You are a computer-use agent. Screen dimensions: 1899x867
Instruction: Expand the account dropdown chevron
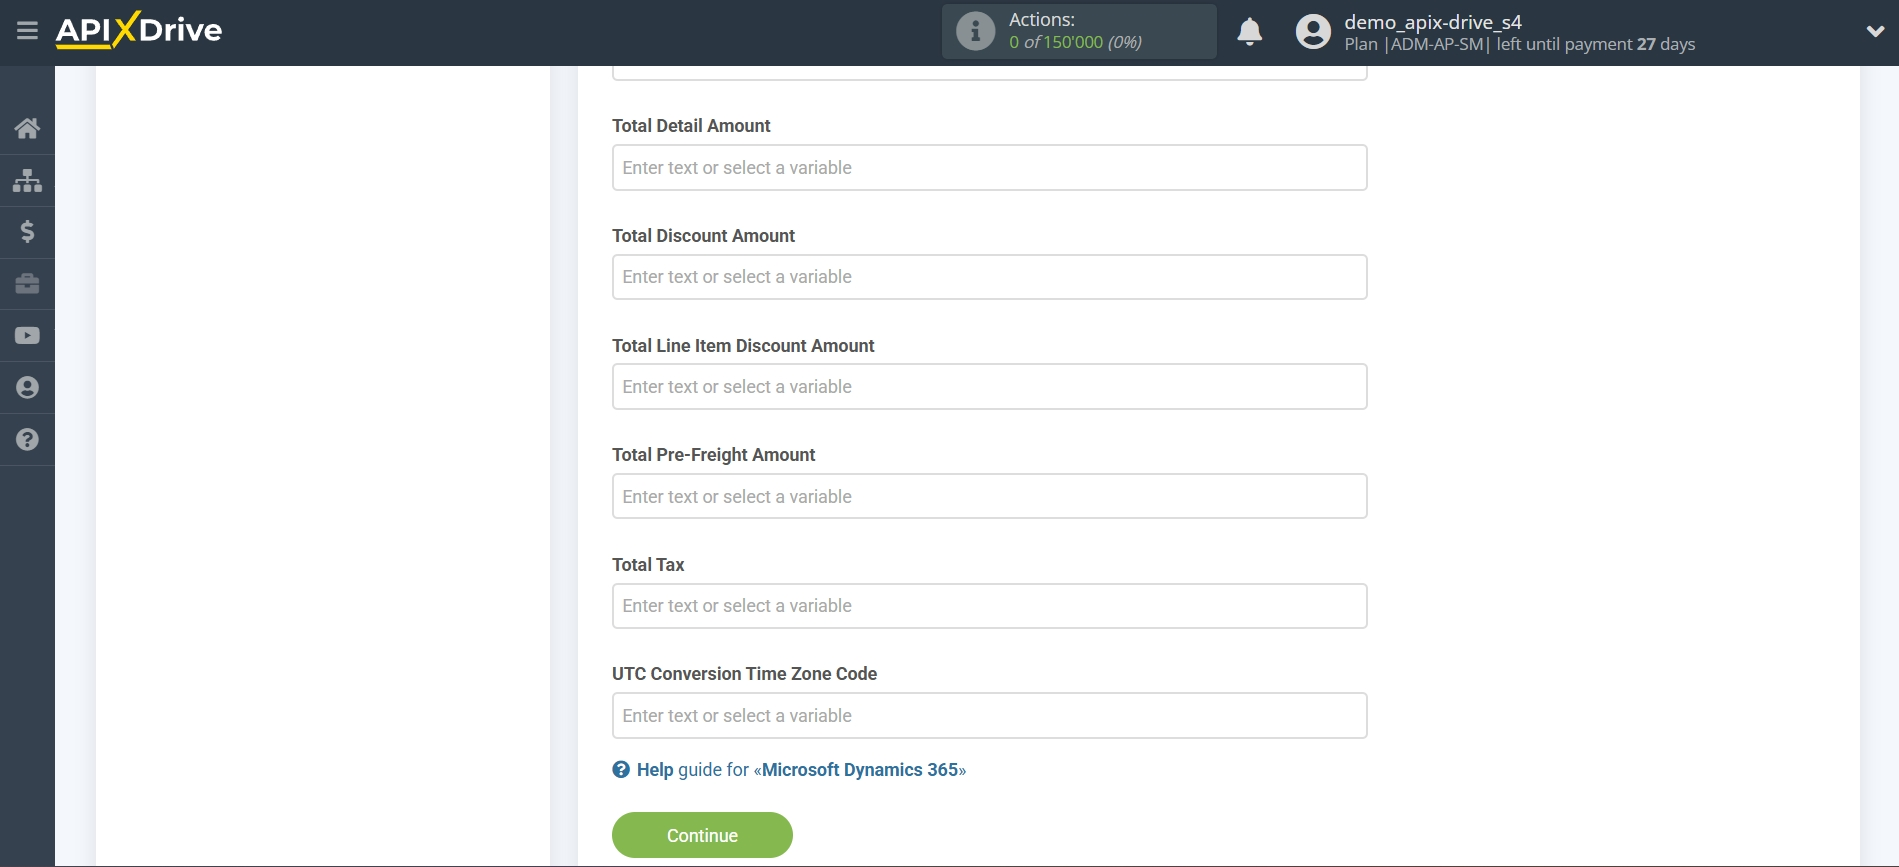coord(1875,31)
